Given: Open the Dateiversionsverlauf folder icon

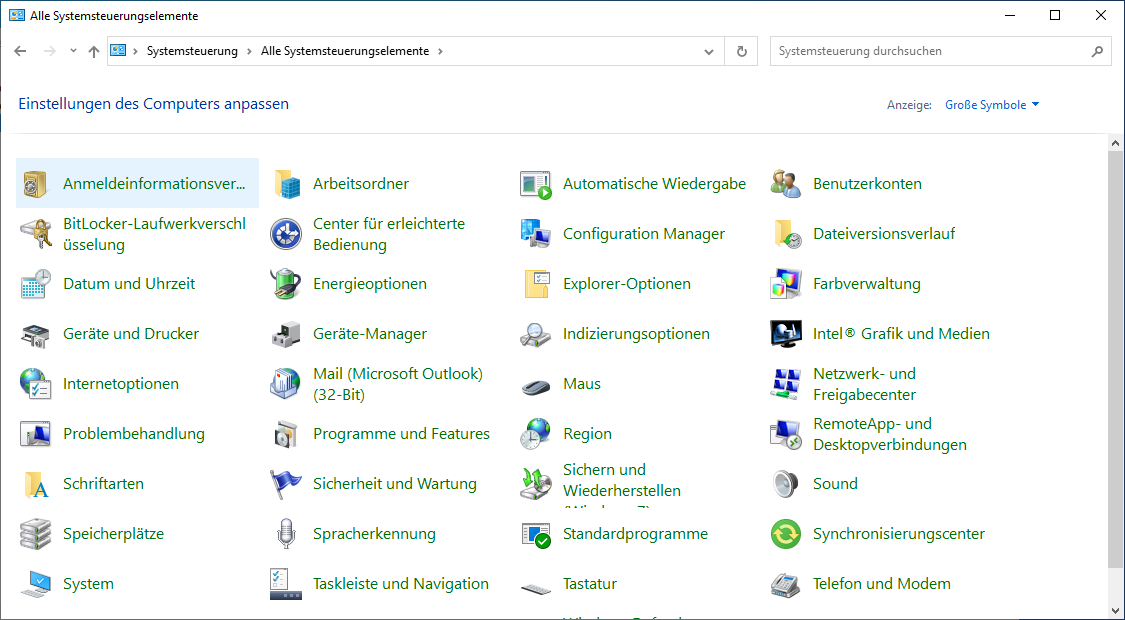Looking at the screenshot, I should tap(786, 234).
